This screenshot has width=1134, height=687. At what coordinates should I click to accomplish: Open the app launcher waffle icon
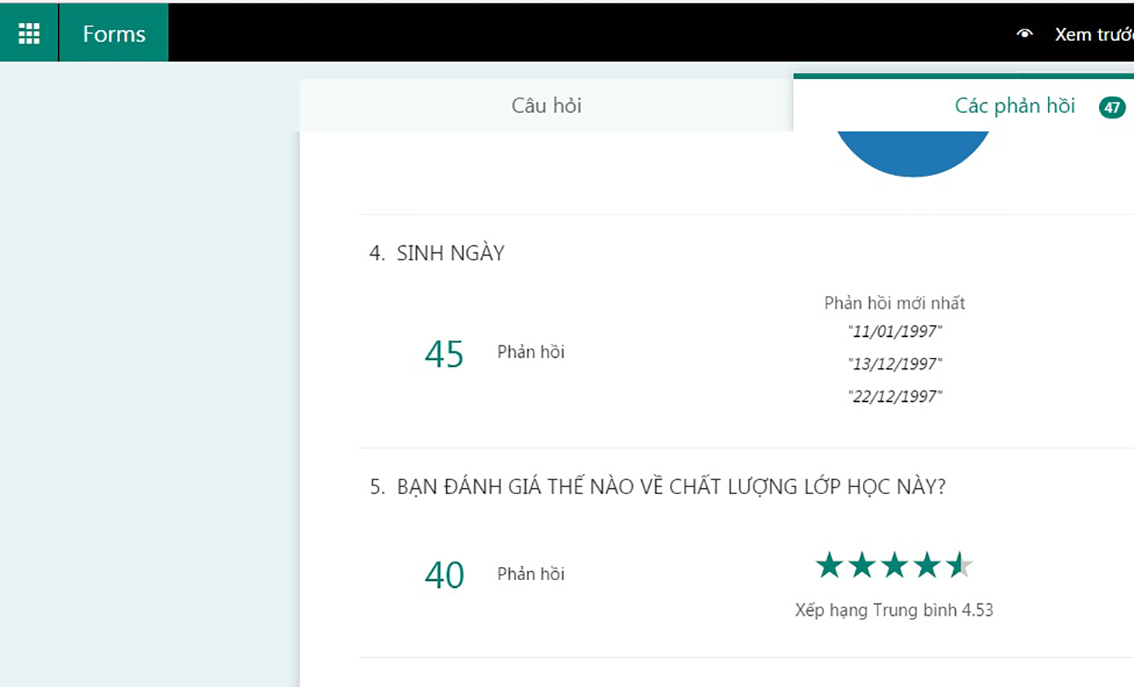29,33
